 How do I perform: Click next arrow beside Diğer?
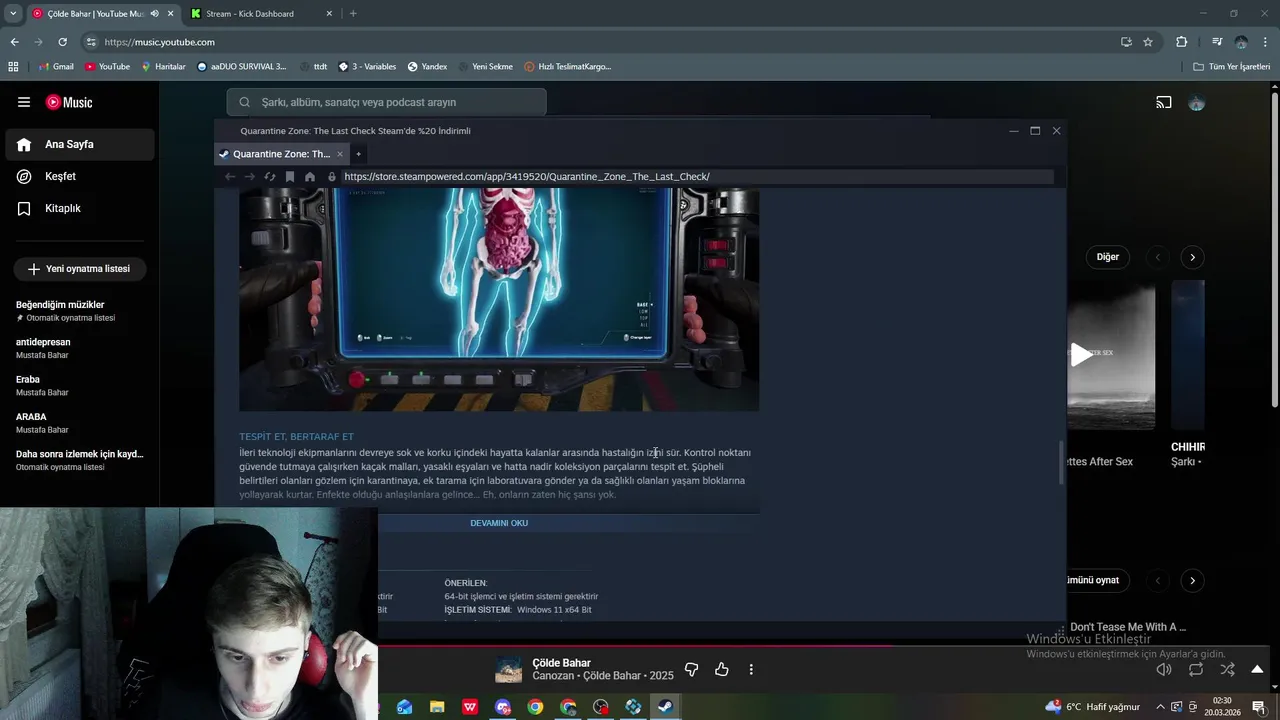(1192, 257)
